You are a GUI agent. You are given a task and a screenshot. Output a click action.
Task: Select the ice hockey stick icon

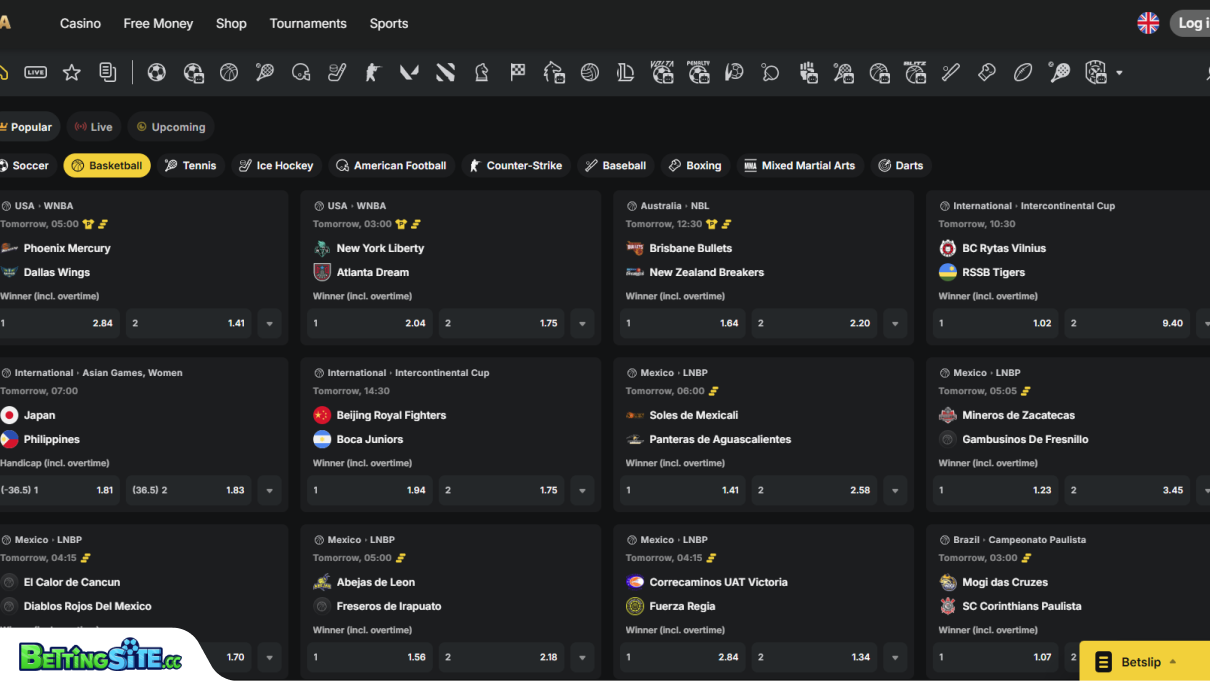coord(337,72)
